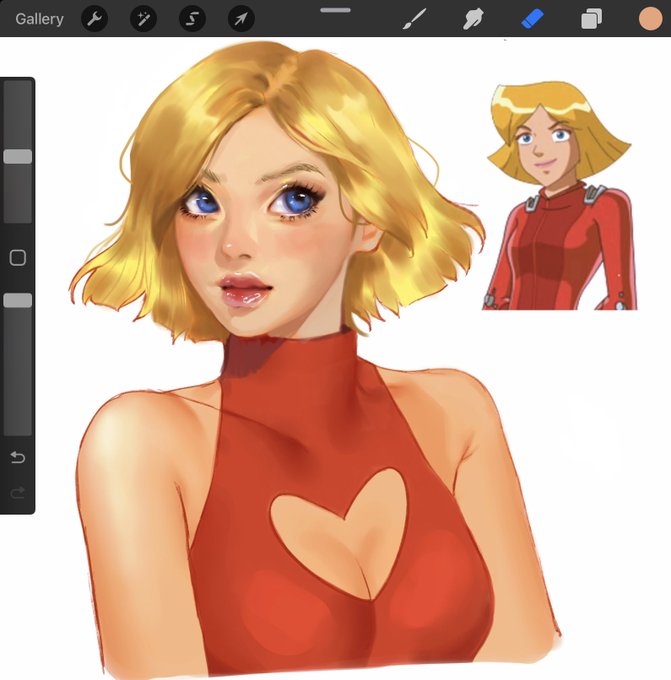
Task: Tap the cartoon reference image on the canvas
Action: tap(559, 196)
